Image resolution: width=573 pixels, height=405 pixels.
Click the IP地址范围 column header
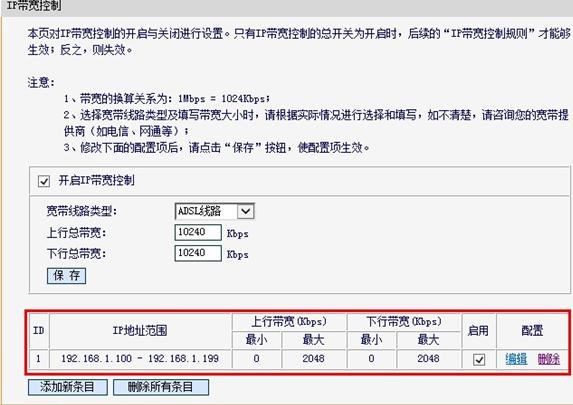click(140, 331)
